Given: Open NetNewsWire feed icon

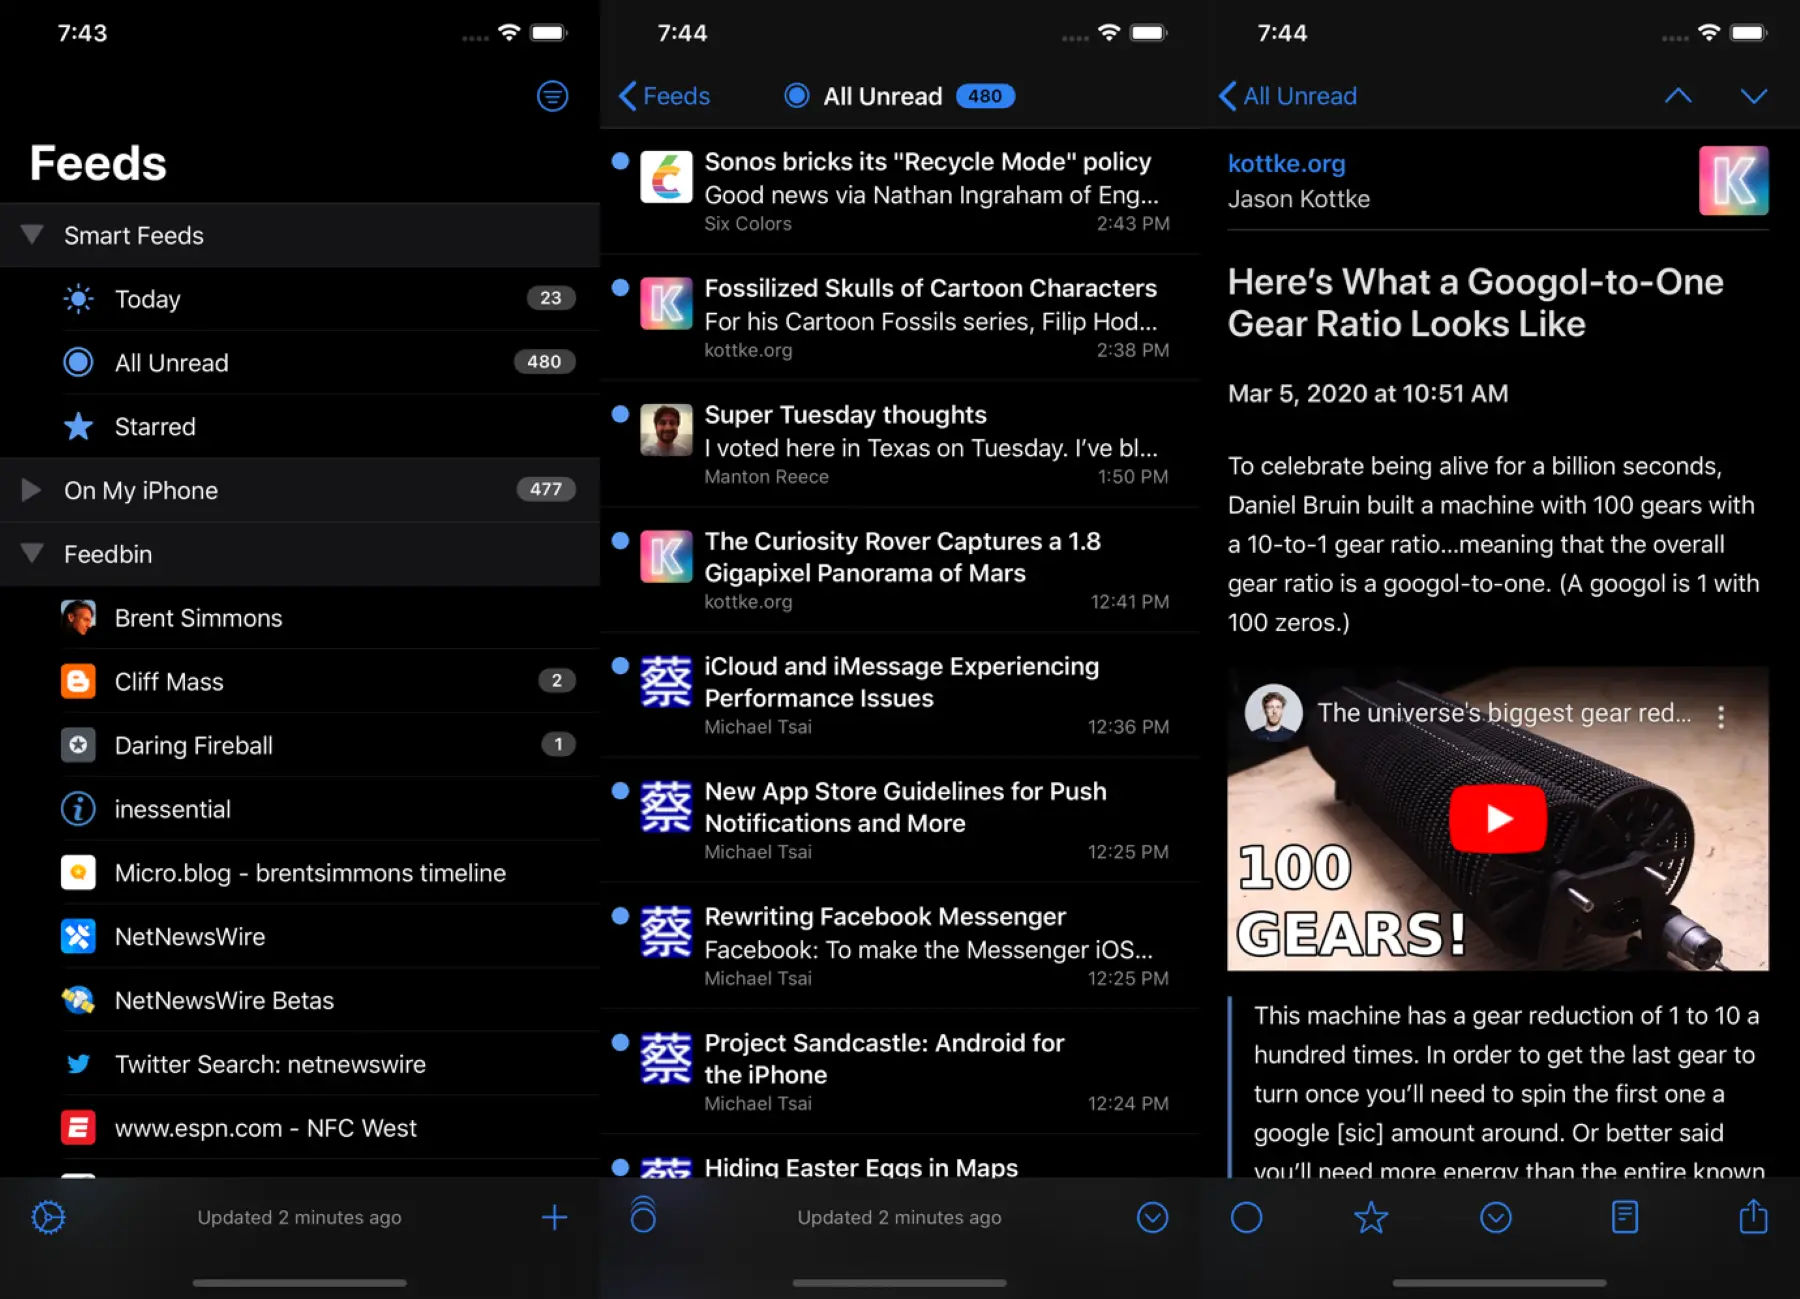Looking at the screenshot, I should [x=78, y=937].
